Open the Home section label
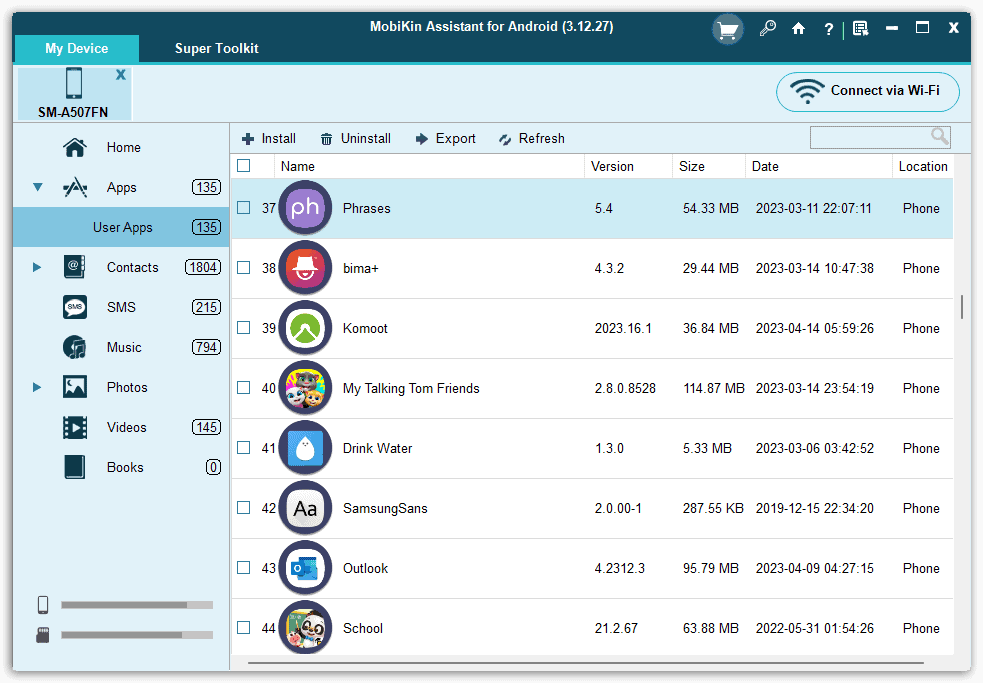Image resolution: width=983 pixels, height=683 pixels. pyautogui.click(x=124, y=147)
